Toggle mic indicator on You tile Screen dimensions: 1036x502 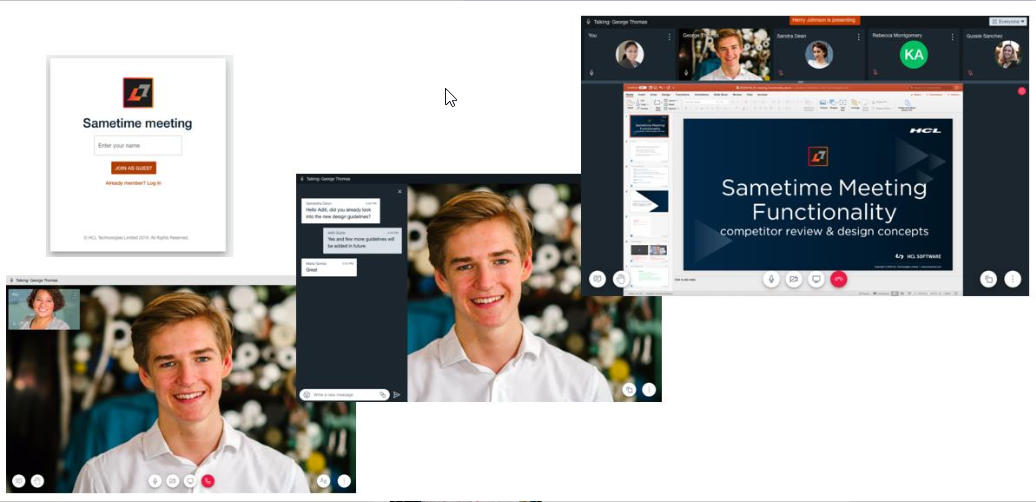pyautogui.click(x=591, y=73)
